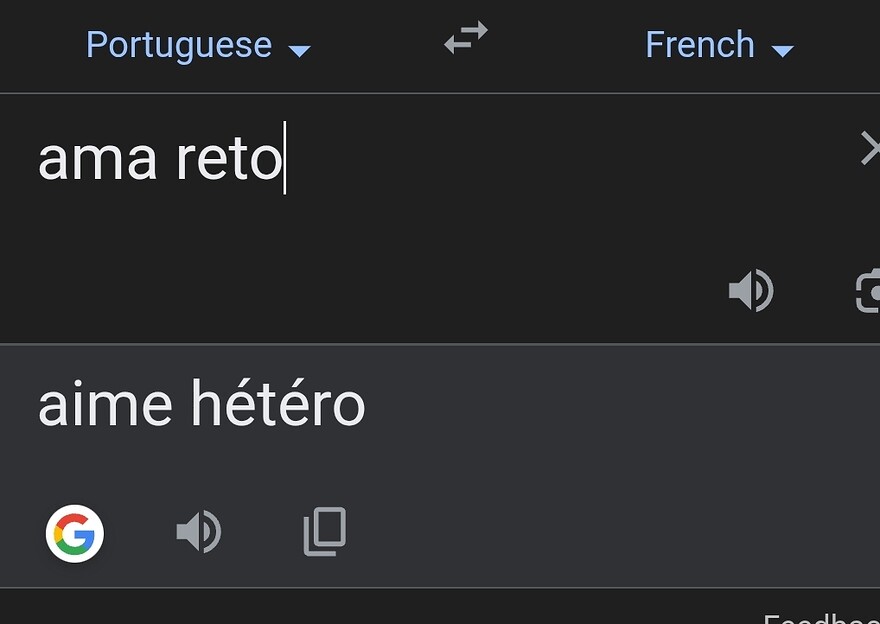Viewport: 880px width, 624px height.
Task: Click the divider line under language bar
Action: pyautogui.click(x=440, y=93)
